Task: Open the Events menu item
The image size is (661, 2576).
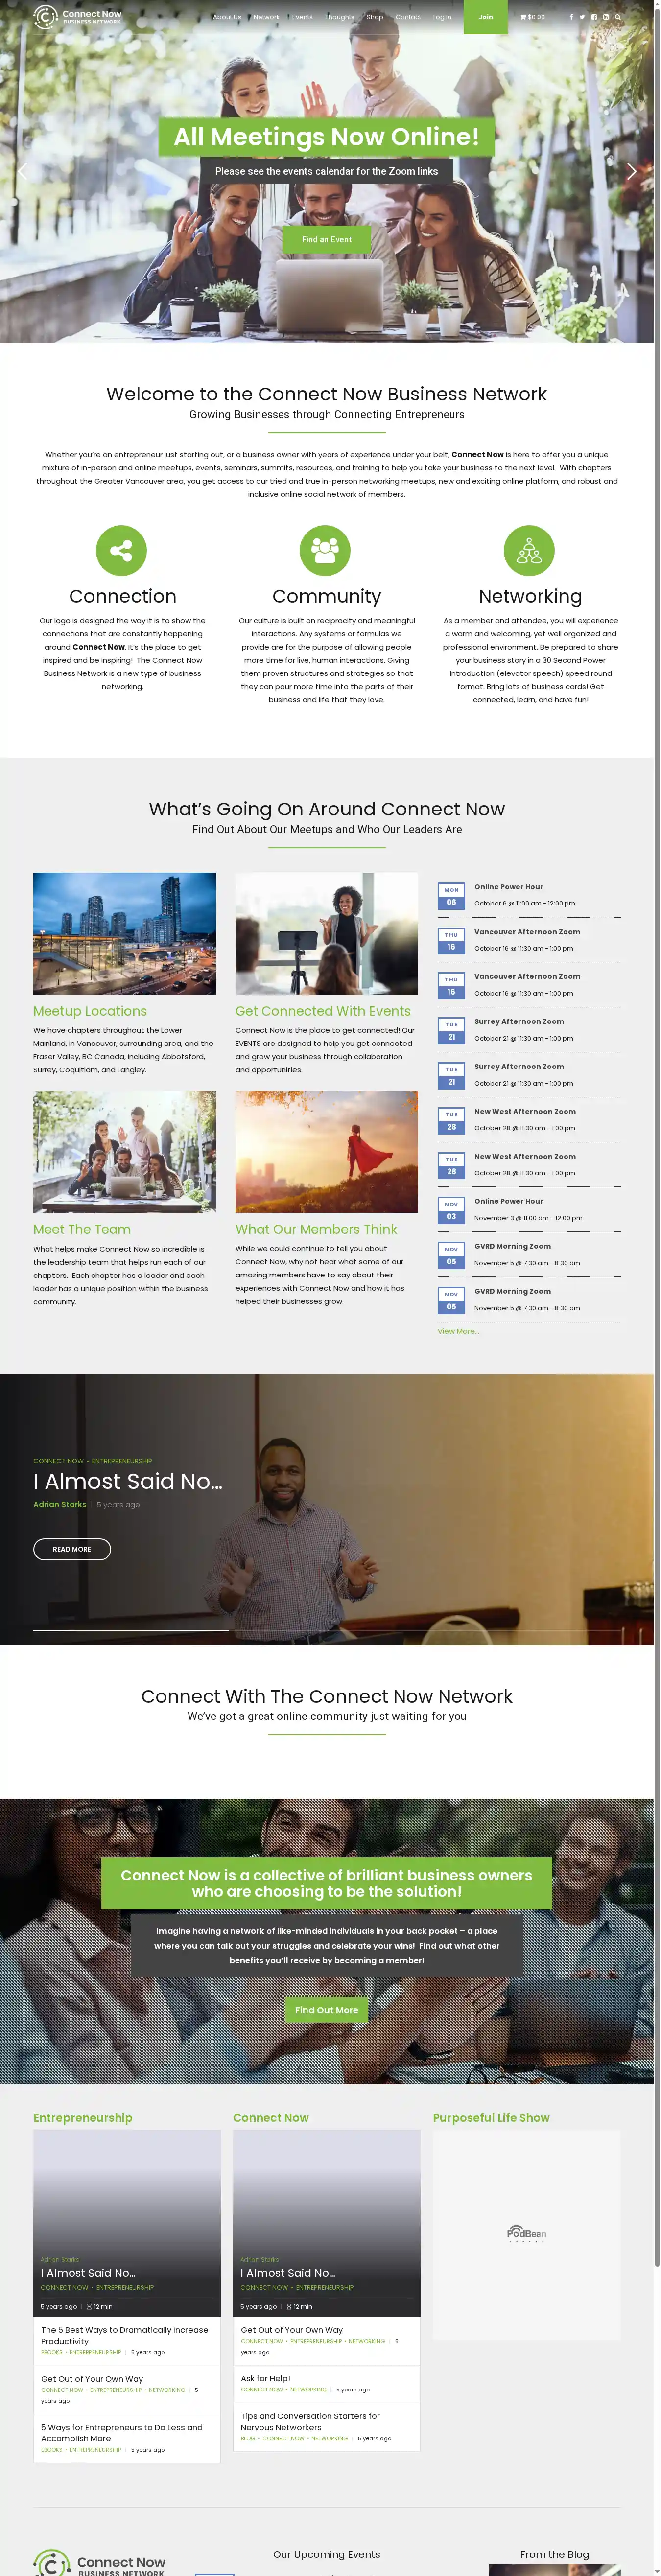Action: [302, 17]
